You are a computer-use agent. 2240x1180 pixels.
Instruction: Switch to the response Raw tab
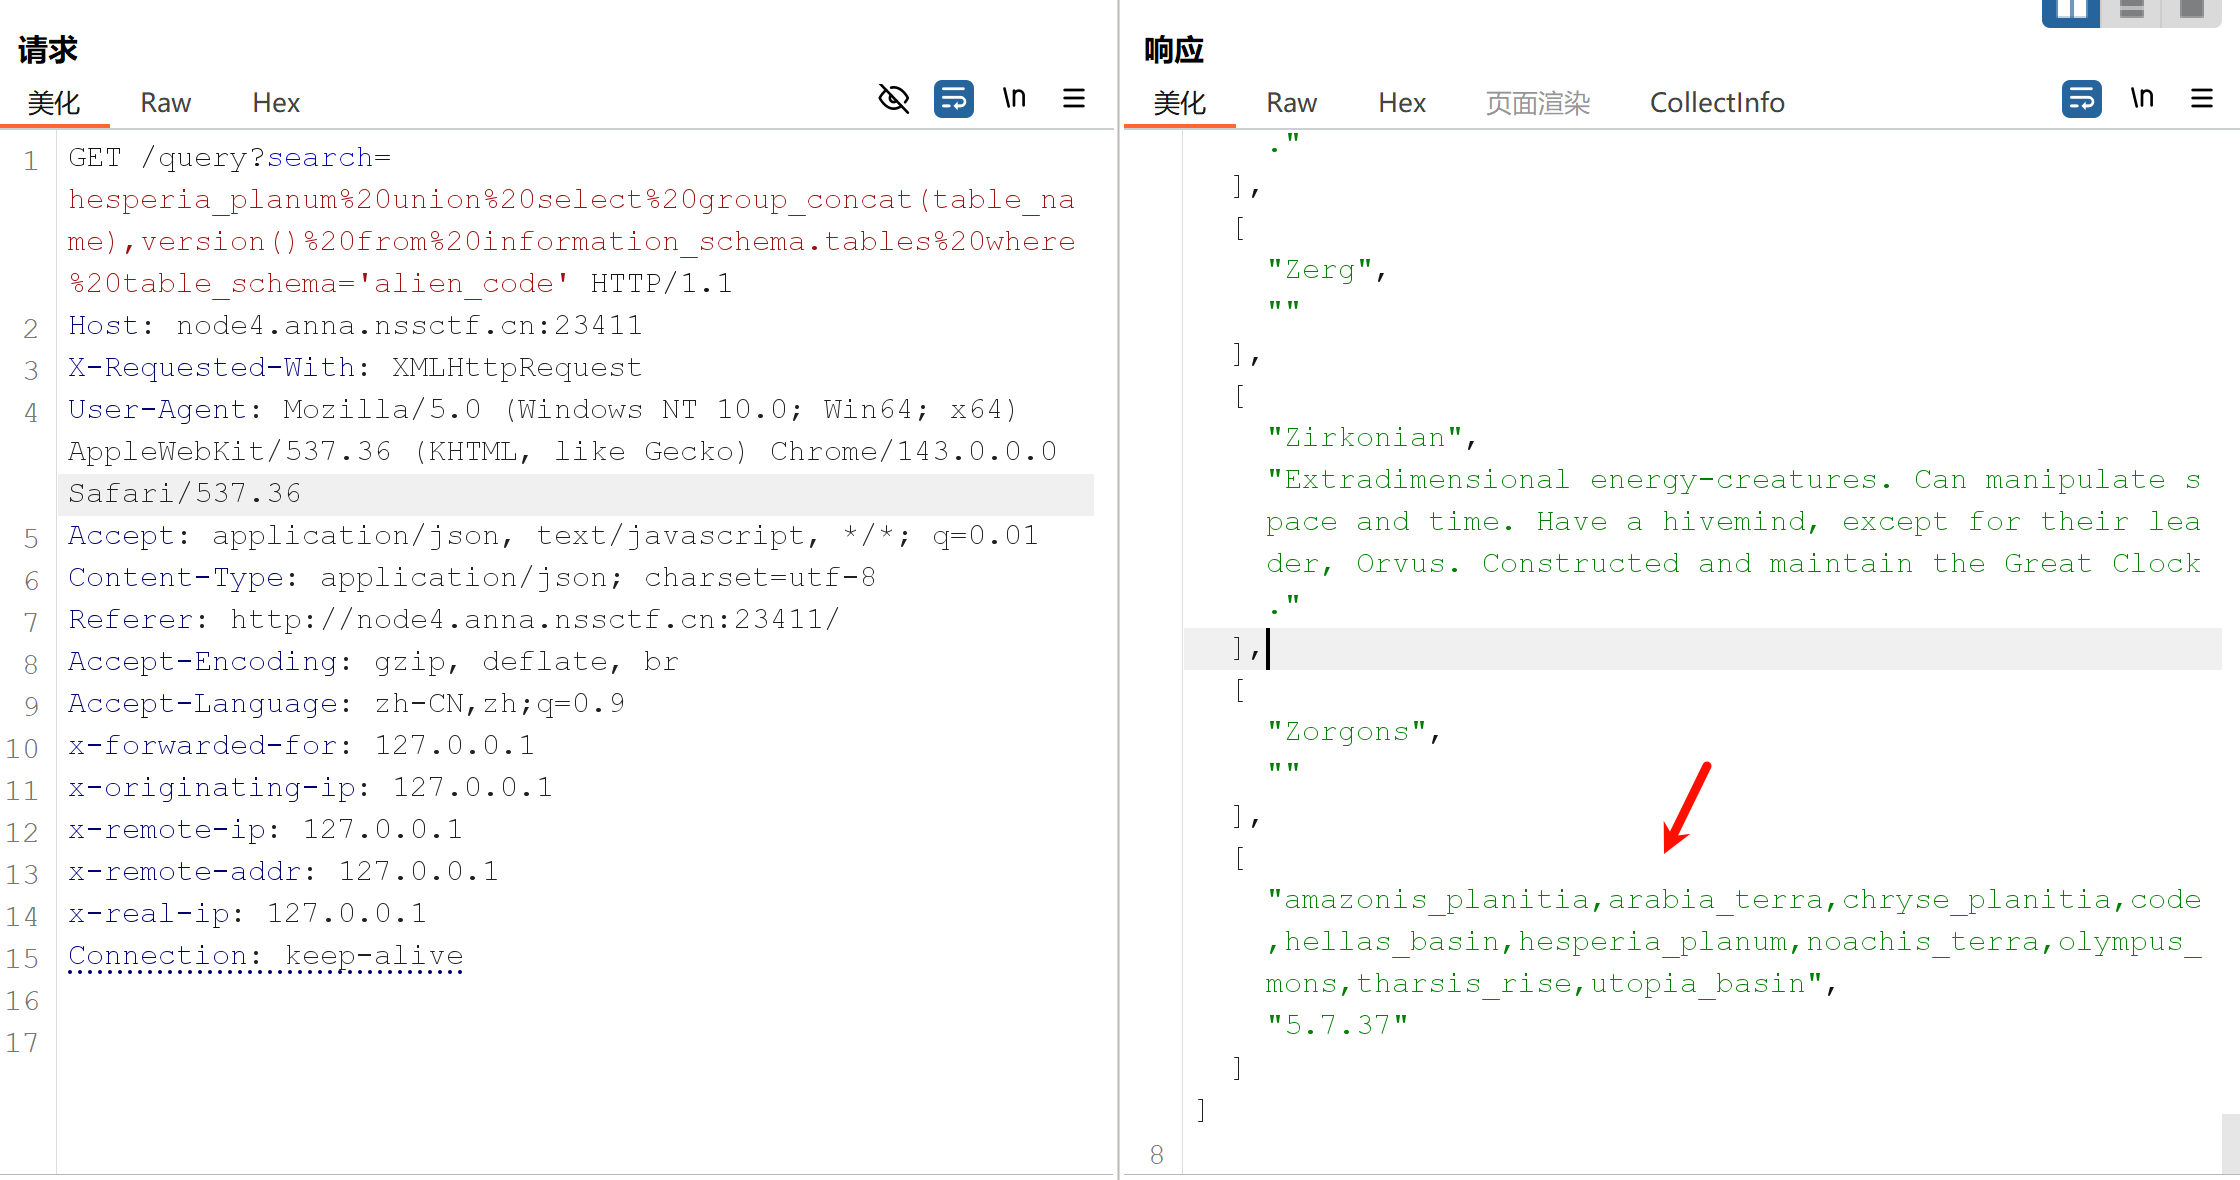(x=1291, y=103)
